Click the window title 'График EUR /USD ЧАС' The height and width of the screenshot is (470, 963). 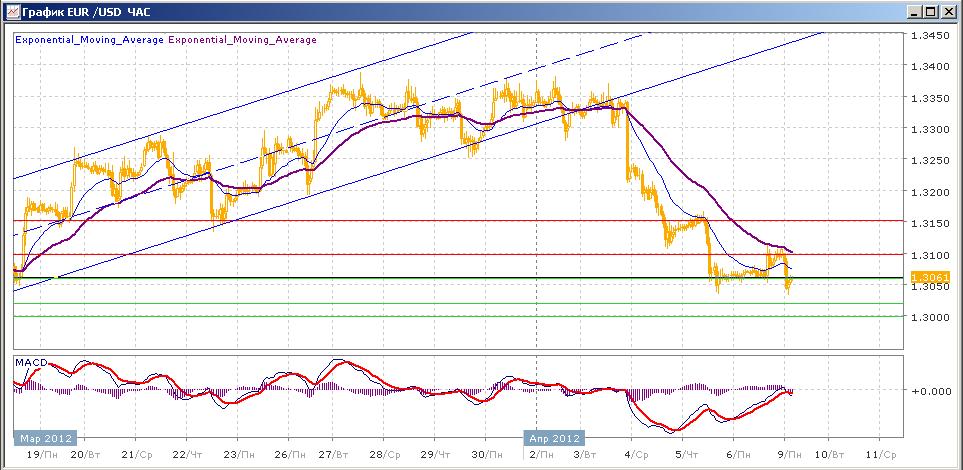coord(85,12)
